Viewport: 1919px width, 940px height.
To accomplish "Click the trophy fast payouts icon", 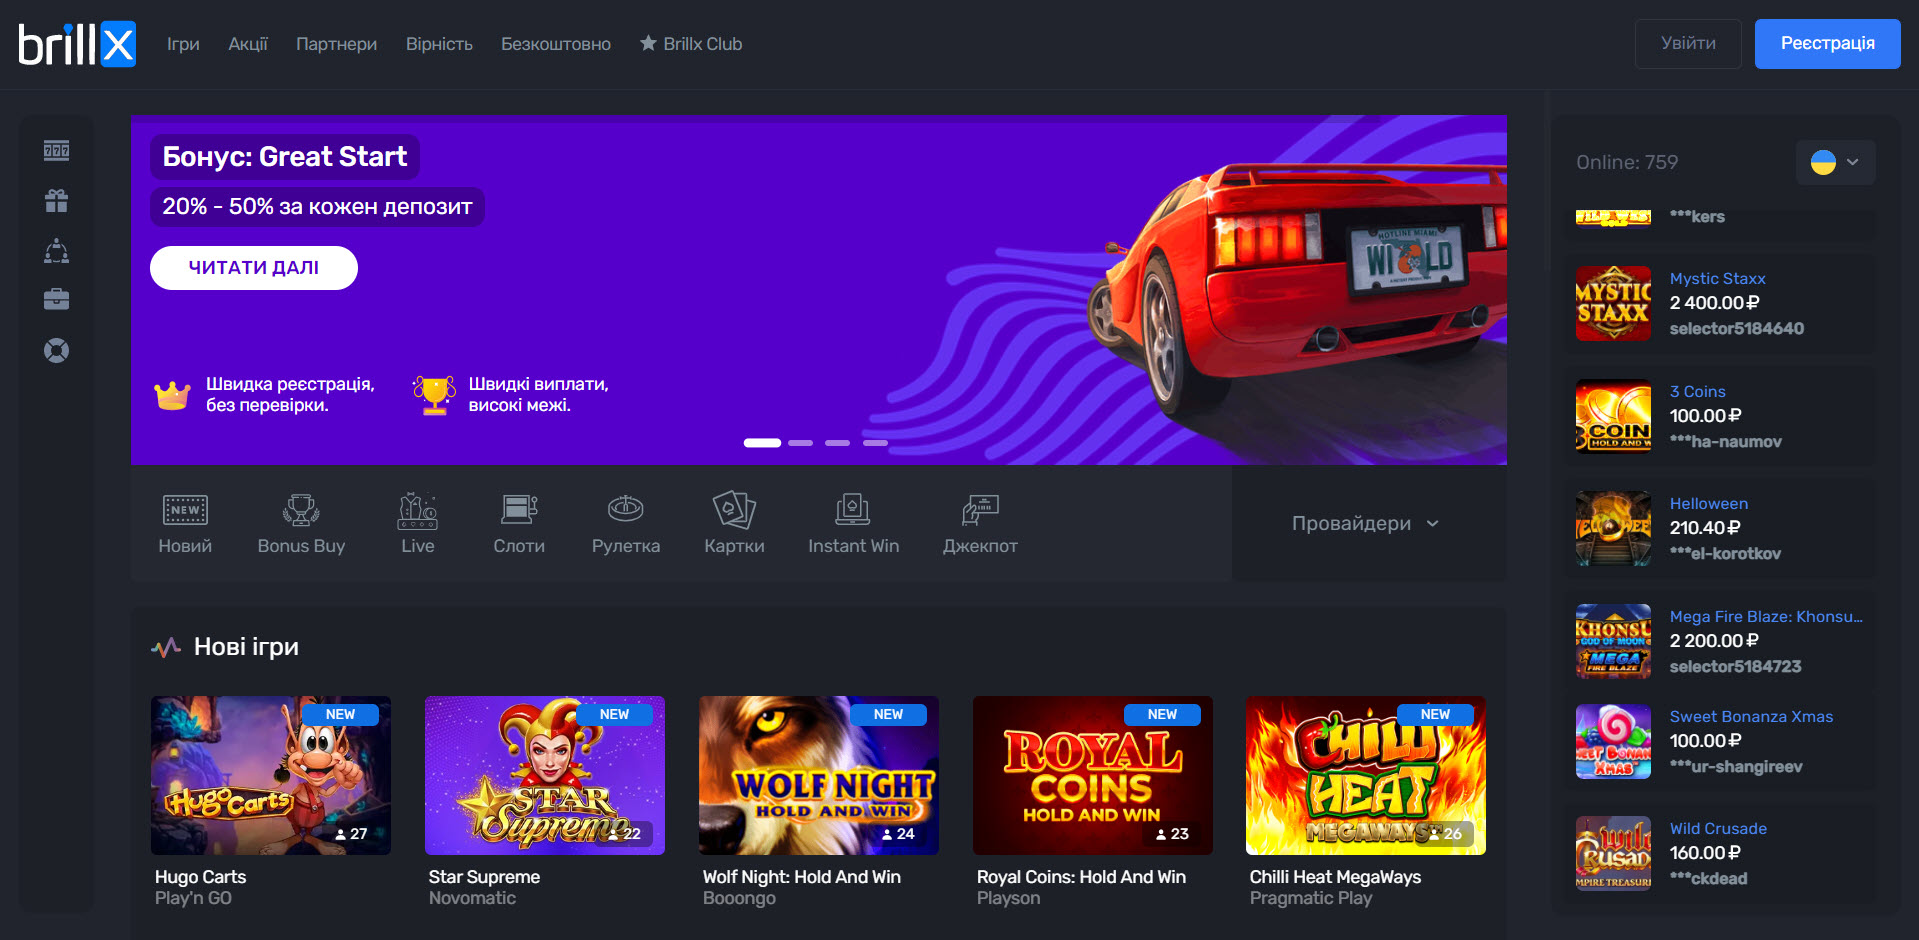I will pos(434,395).
